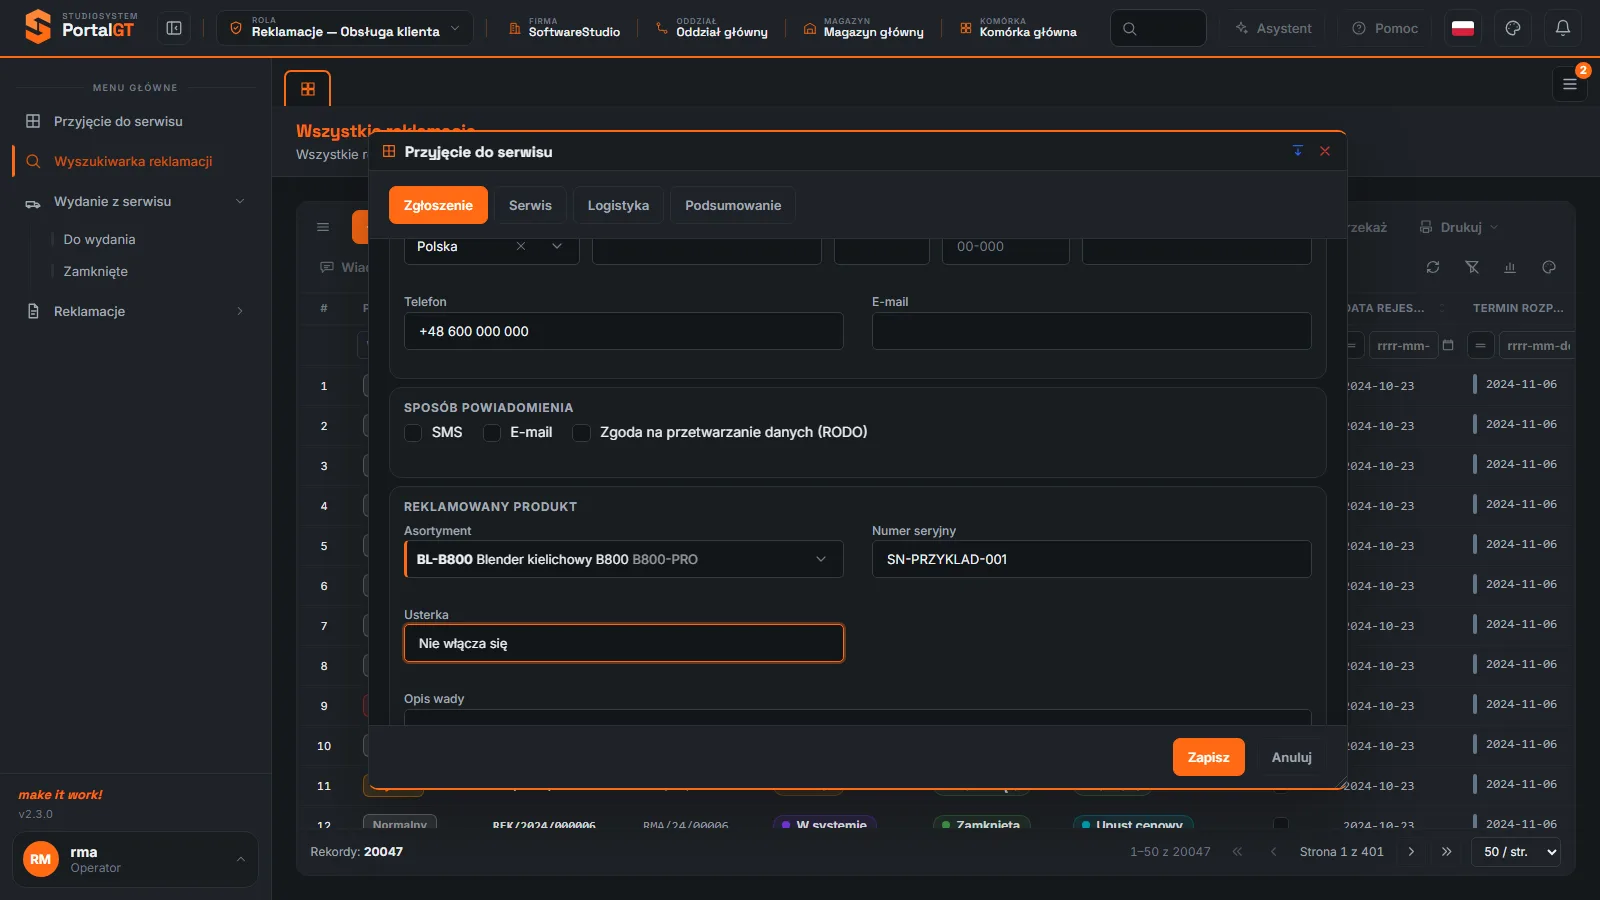Click the header search box
The height and width of the screenshot is (900, 1600).
tap(1158, 28)
